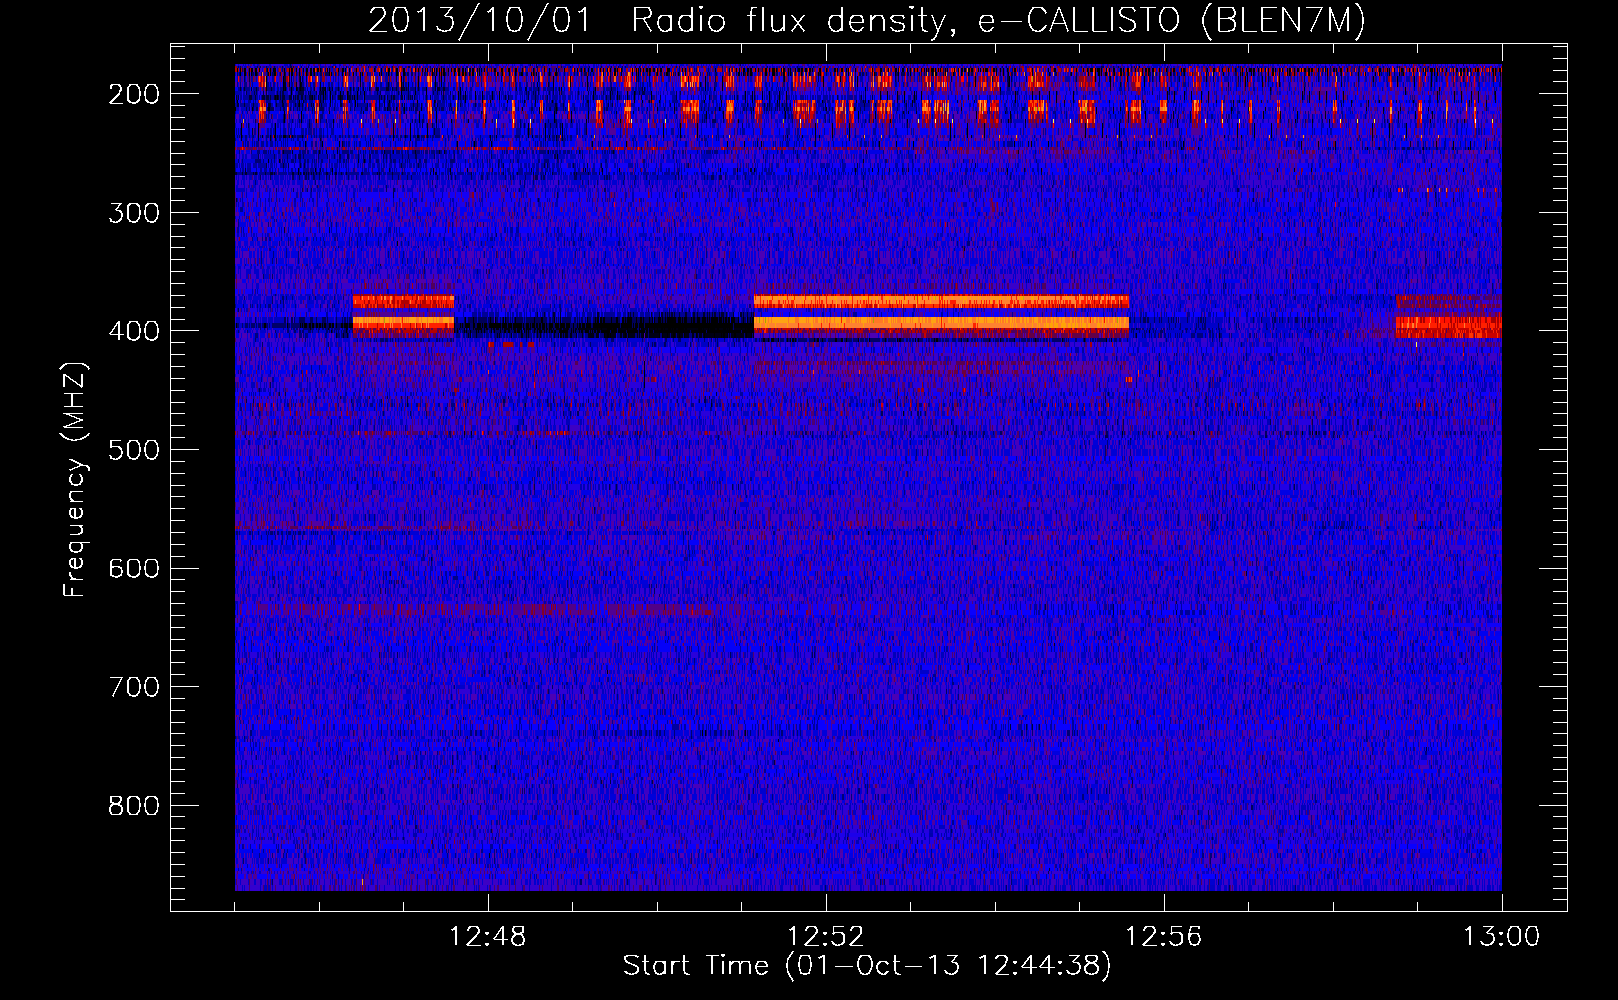Click the 300 frequency tick label
1618x1000 pixels.
133,212
